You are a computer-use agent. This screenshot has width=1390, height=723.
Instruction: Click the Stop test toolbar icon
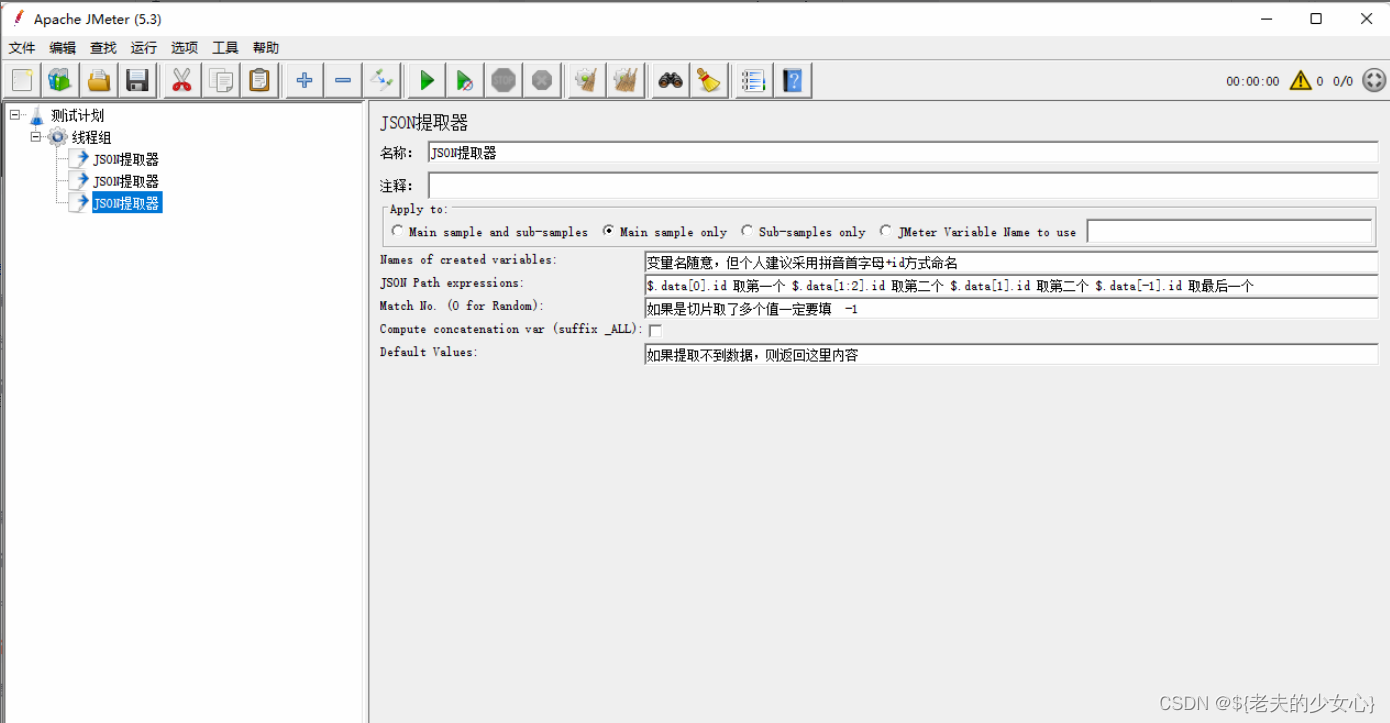pos(504,80)
